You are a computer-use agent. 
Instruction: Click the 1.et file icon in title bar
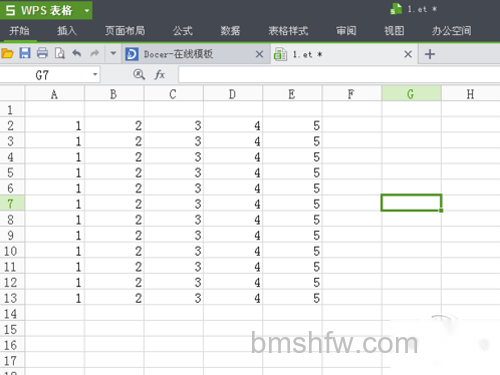coord(396,9)
